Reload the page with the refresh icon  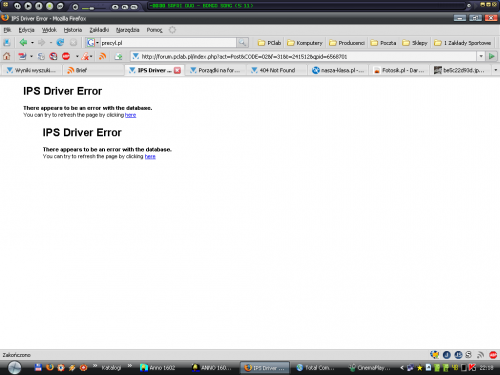pos(60,42)
